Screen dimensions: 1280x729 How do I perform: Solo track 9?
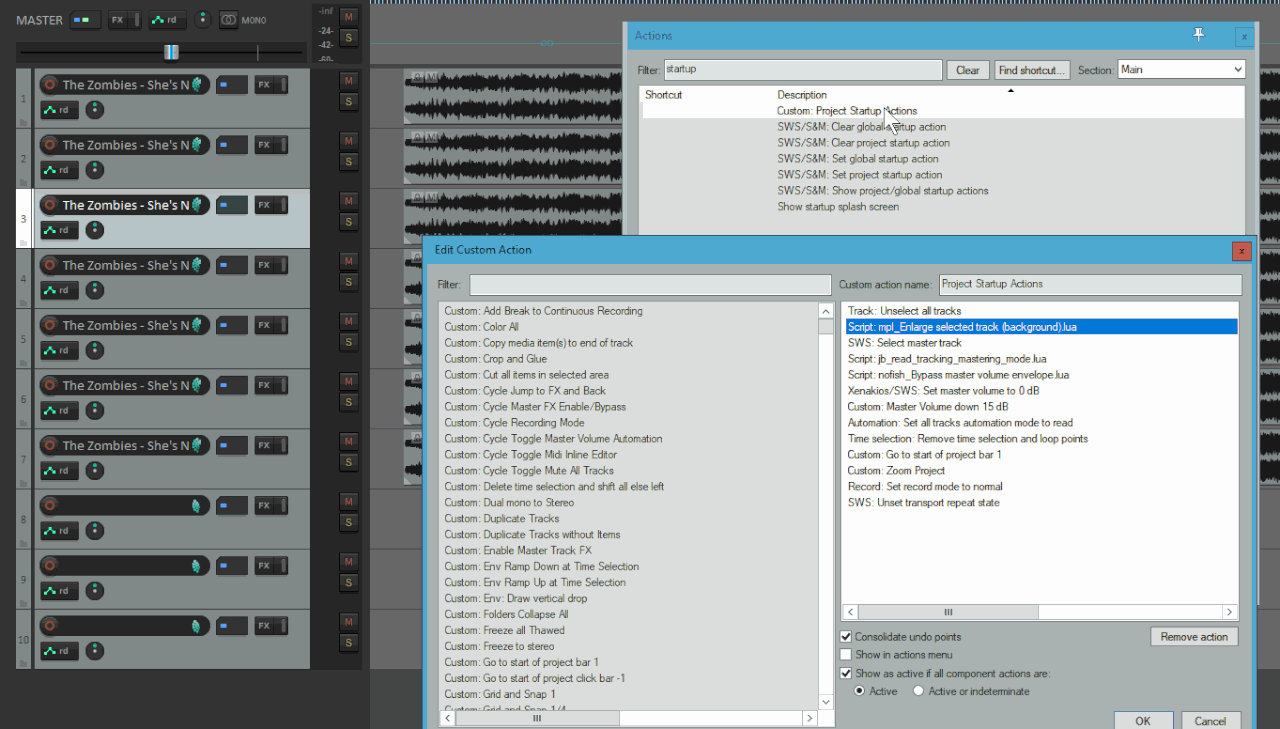tap(348, 582)
